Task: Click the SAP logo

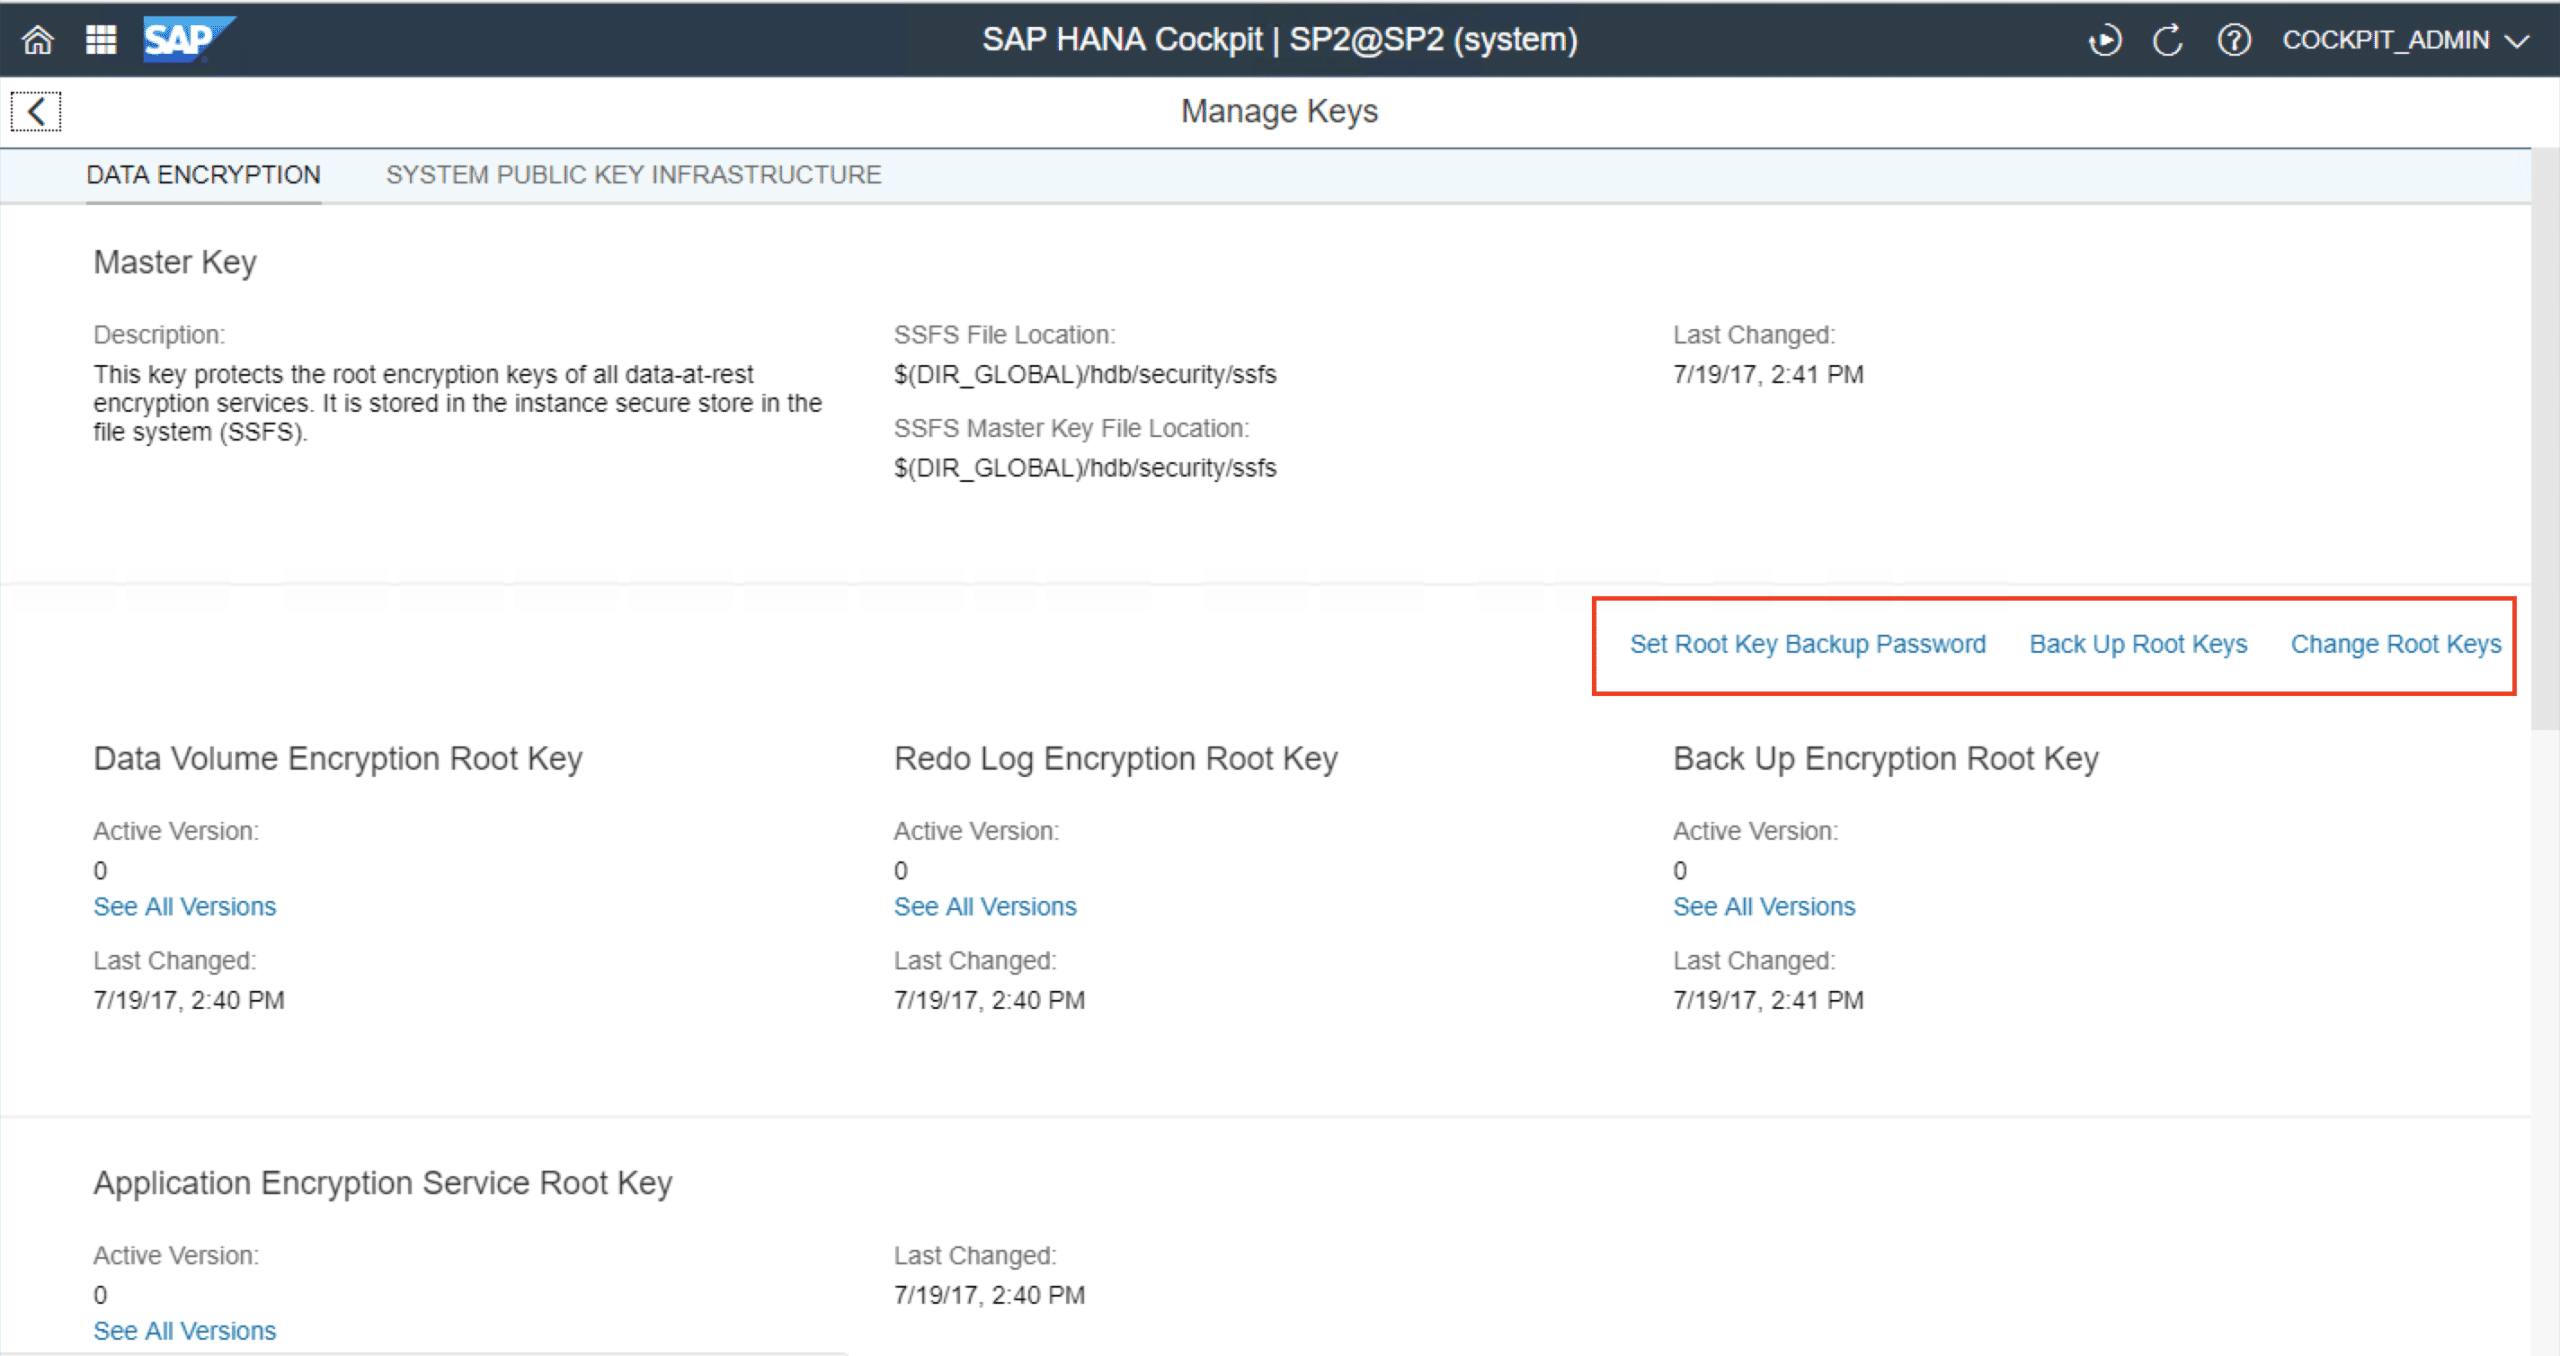Action: [186, 40]
